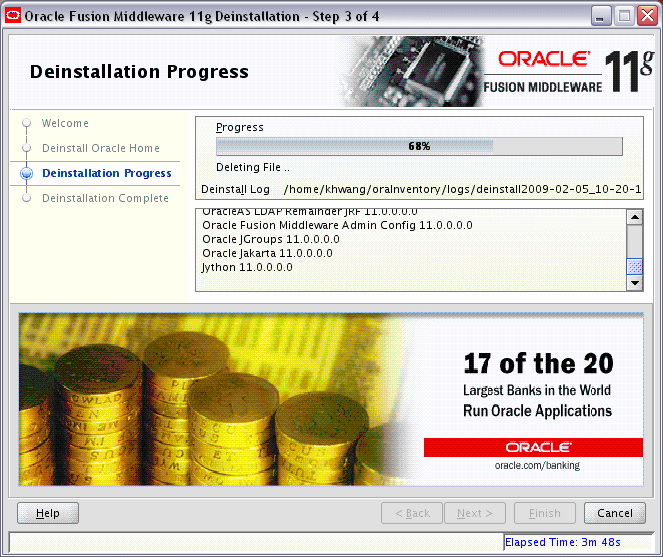Image resolution: width=663 pixels, height=557 pixels.
Task: Click the Help button
Action: click(x=48, y=513)
